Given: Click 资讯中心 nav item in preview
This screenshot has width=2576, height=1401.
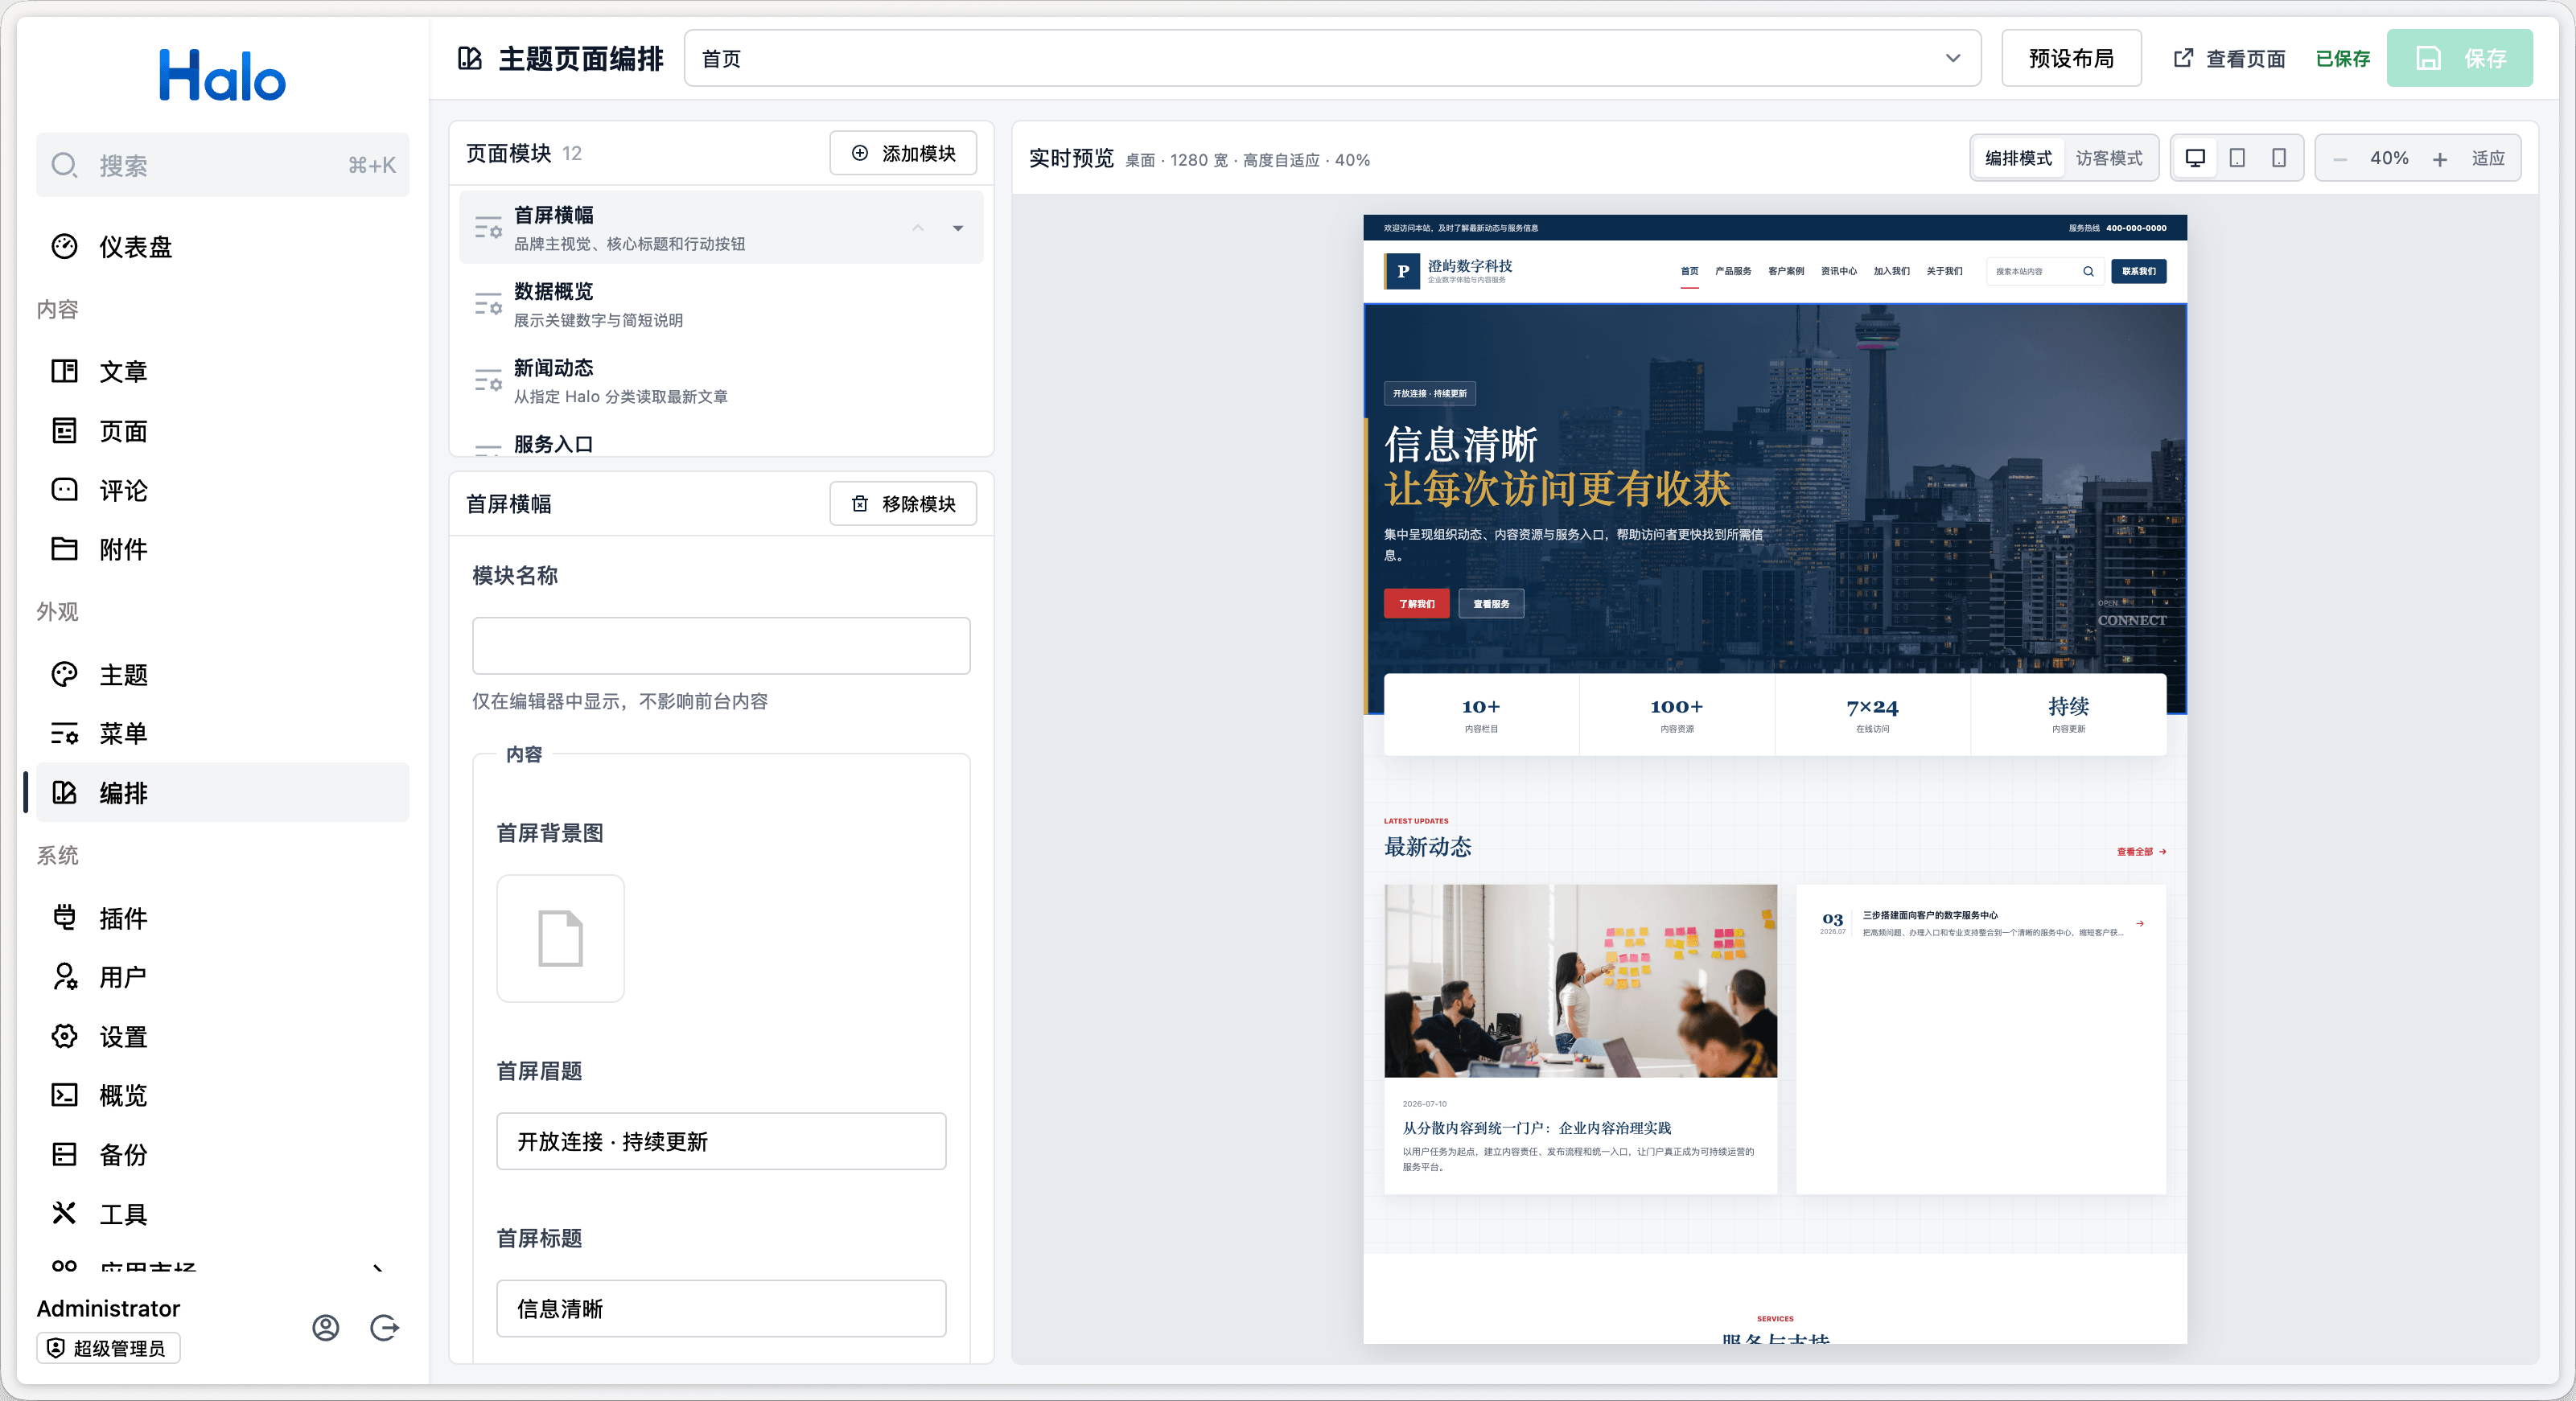Looking at the screenshot, I should [x=1839, y=271].
